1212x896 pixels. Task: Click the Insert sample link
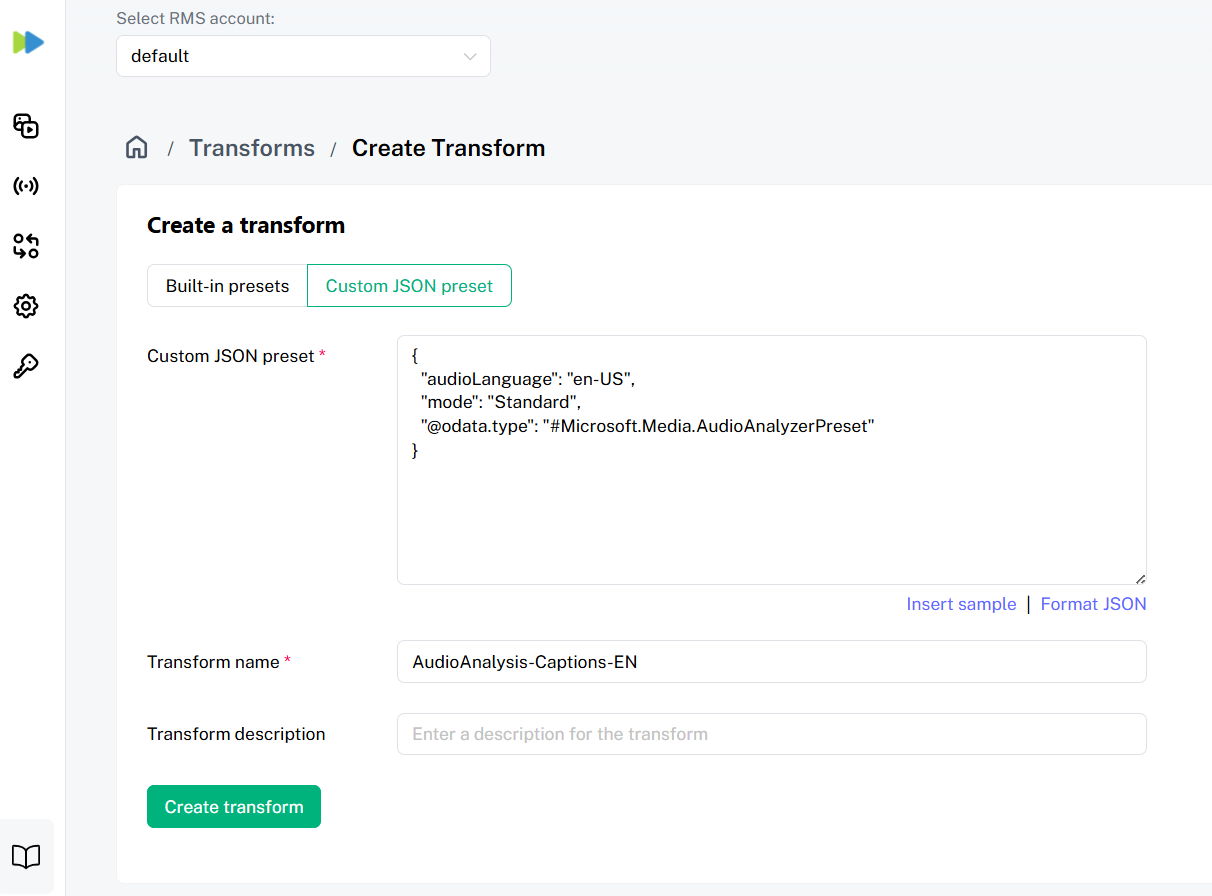tap(961, 604)
